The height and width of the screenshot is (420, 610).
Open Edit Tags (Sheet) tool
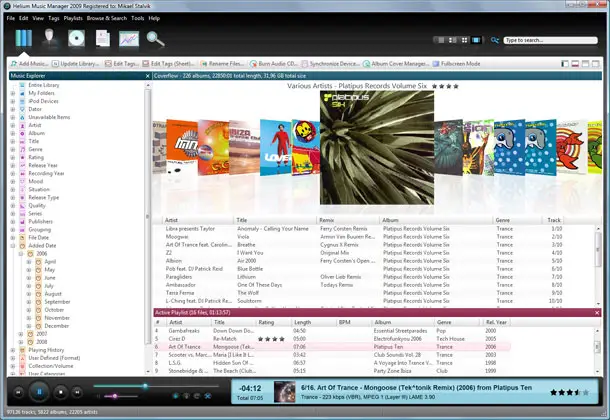168,64
